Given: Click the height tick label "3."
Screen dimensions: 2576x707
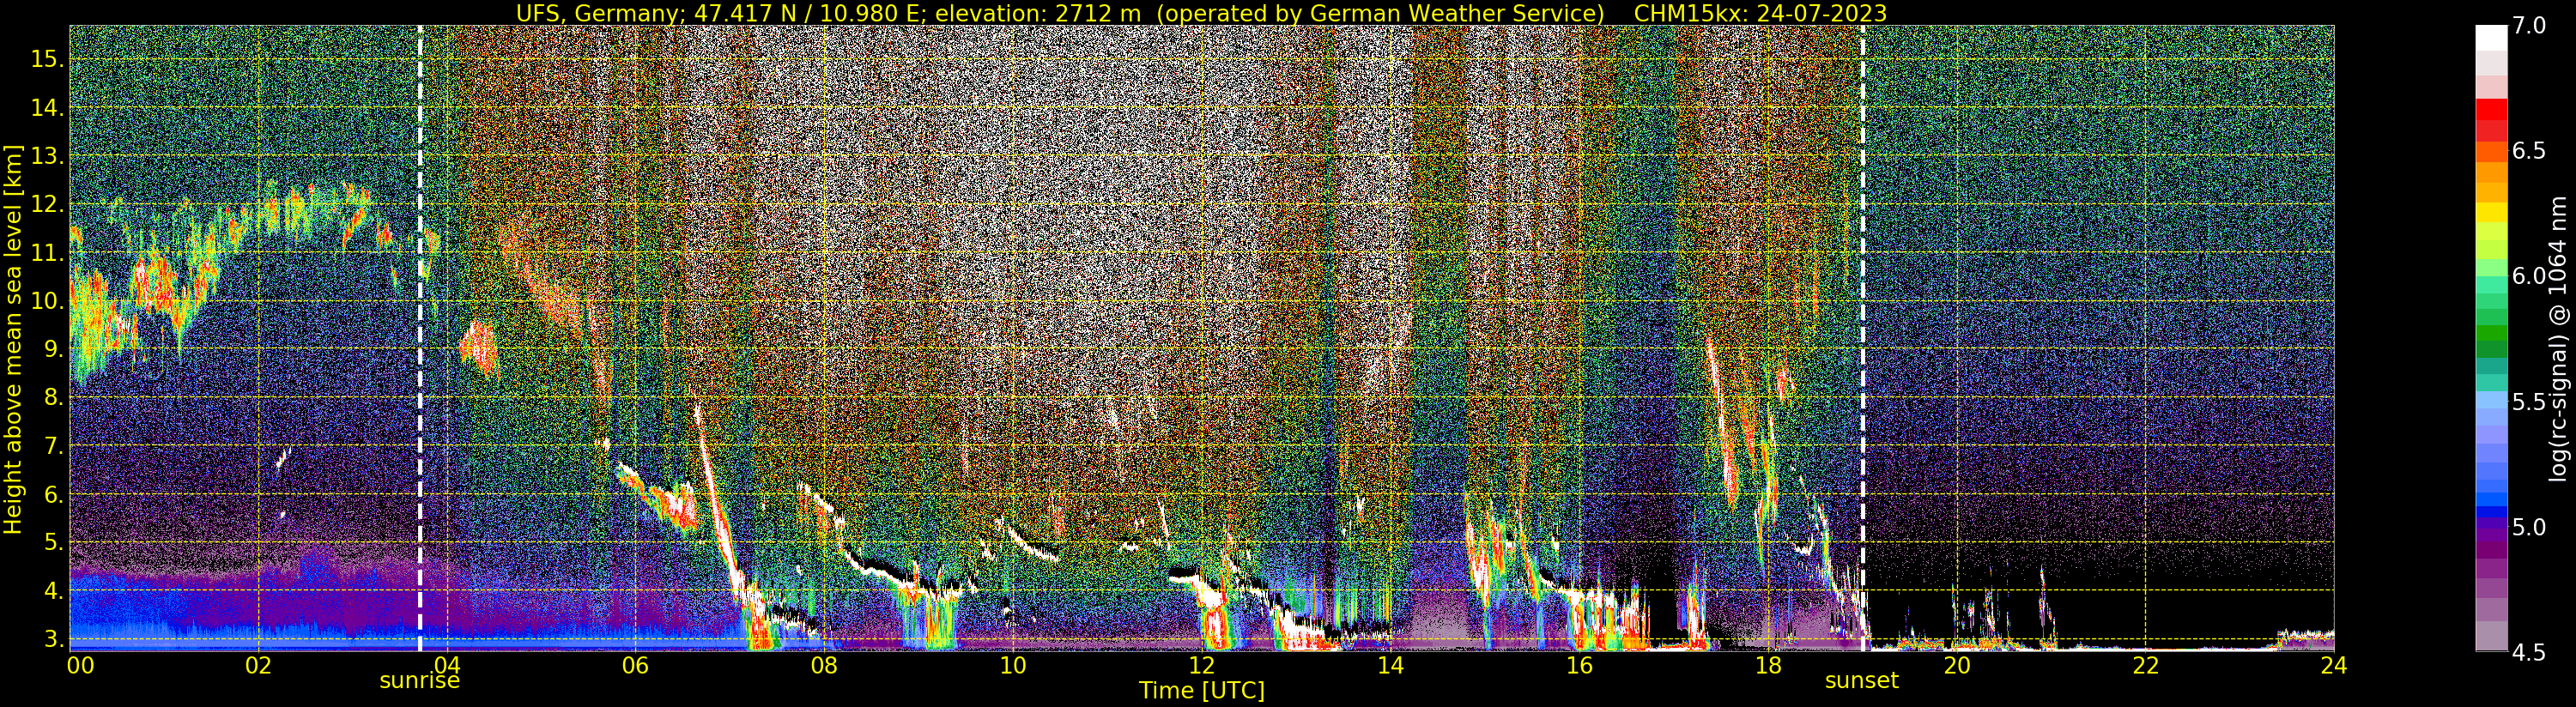Looking at the screenshot, I should coord(54,638).
